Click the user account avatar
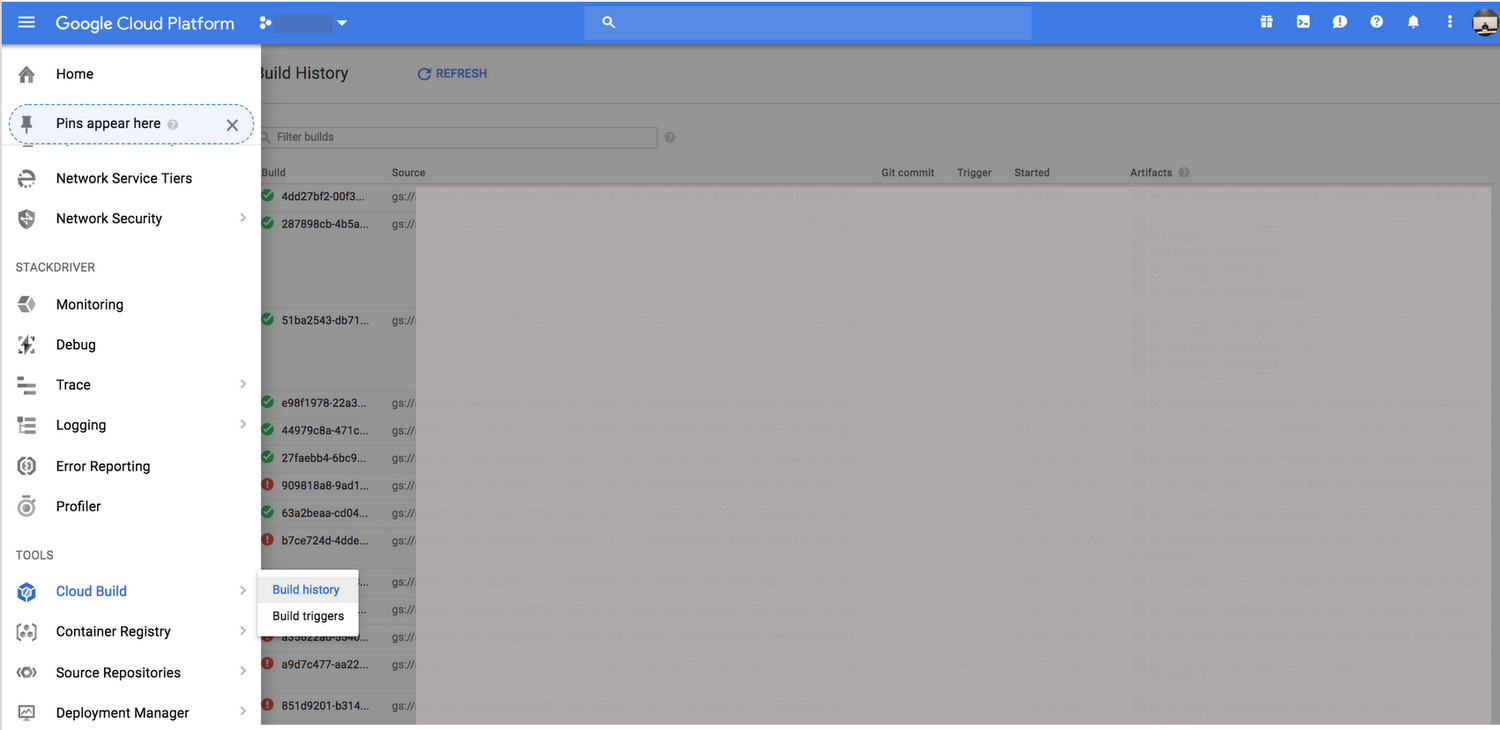 tap(1485, 22)
